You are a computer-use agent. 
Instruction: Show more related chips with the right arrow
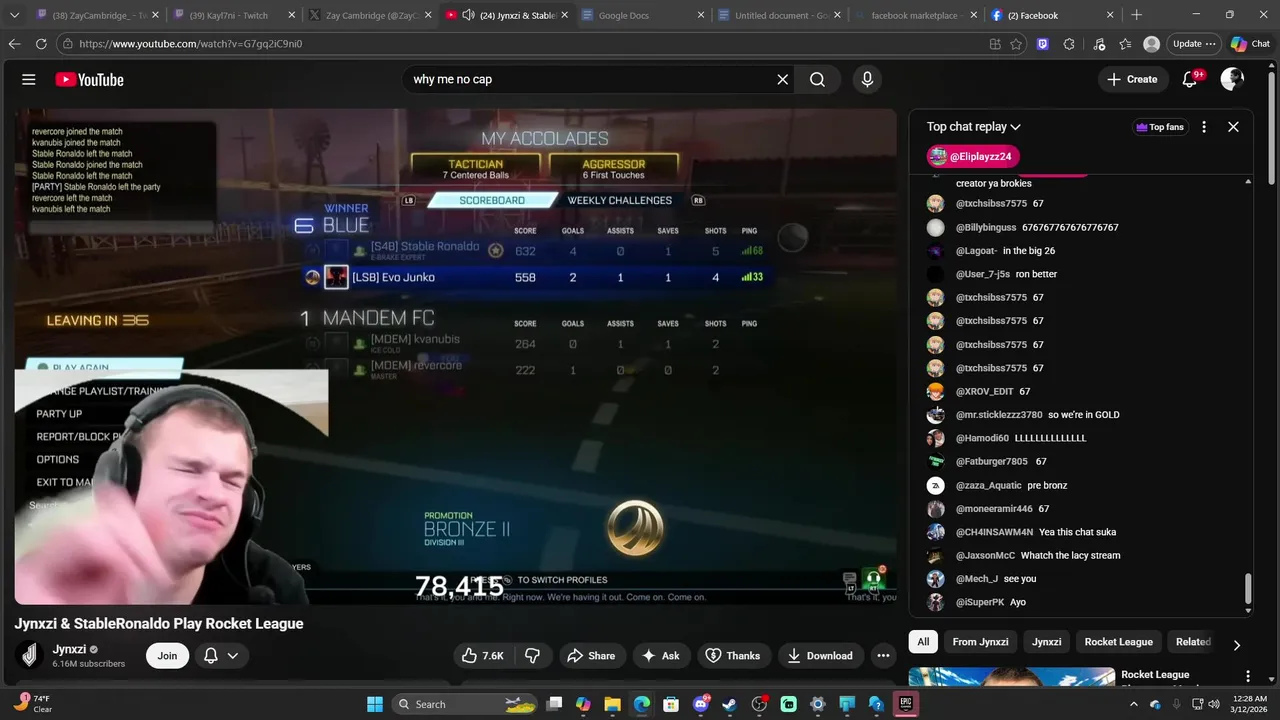click(1237, 645)
